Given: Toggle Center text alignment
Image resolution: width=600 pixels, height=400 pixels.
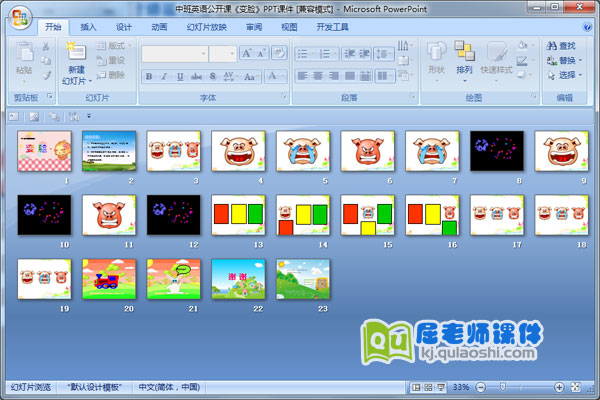Looking at the screenshot, I should click(318, 76).
